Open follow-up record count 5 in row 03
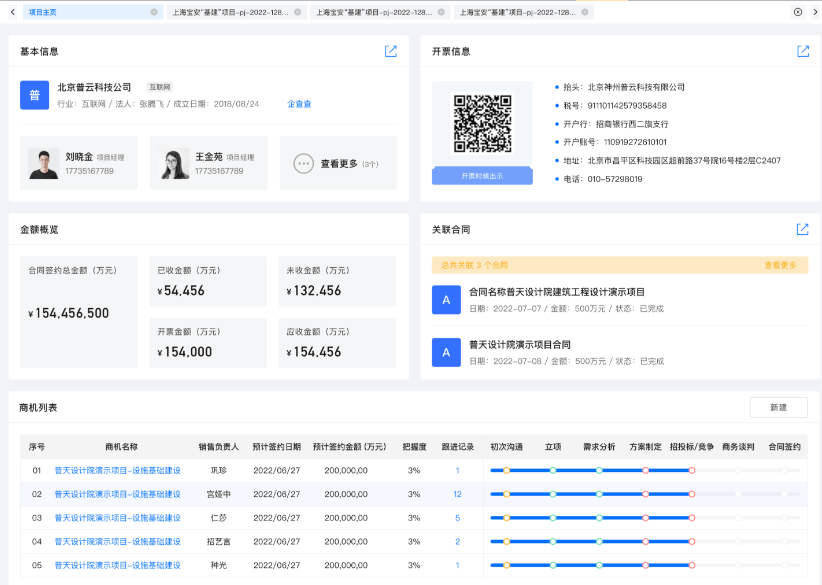 point(457,517)
